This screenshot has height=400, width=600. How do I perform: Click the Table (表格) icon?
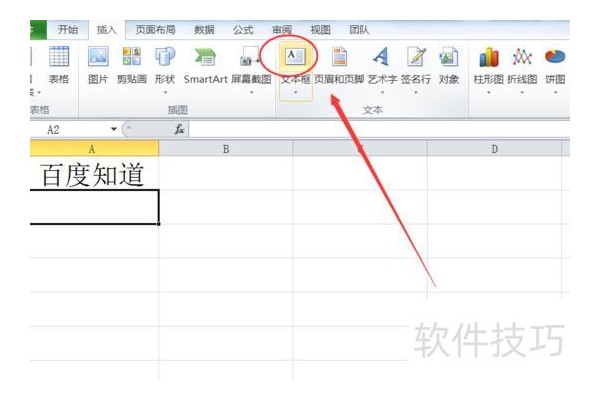[x=59, y=57]
